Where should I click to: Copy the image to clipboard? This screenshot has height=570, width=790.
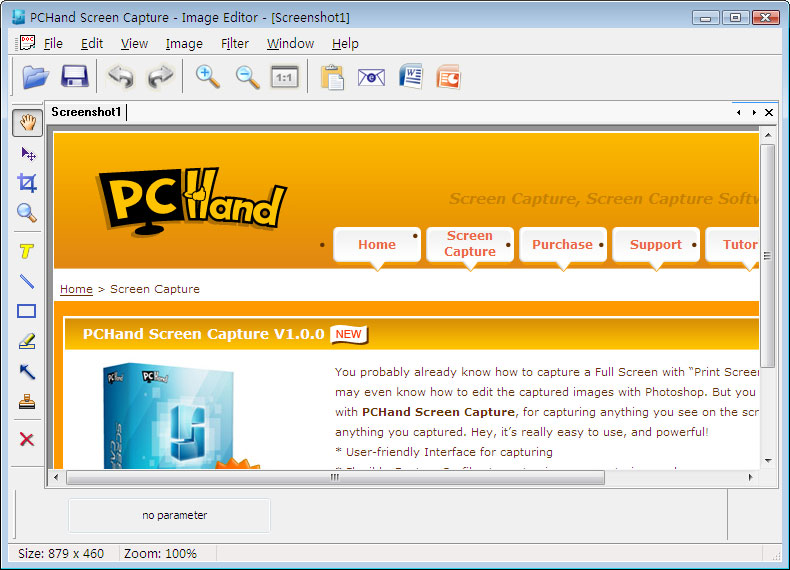click(332, 77)
